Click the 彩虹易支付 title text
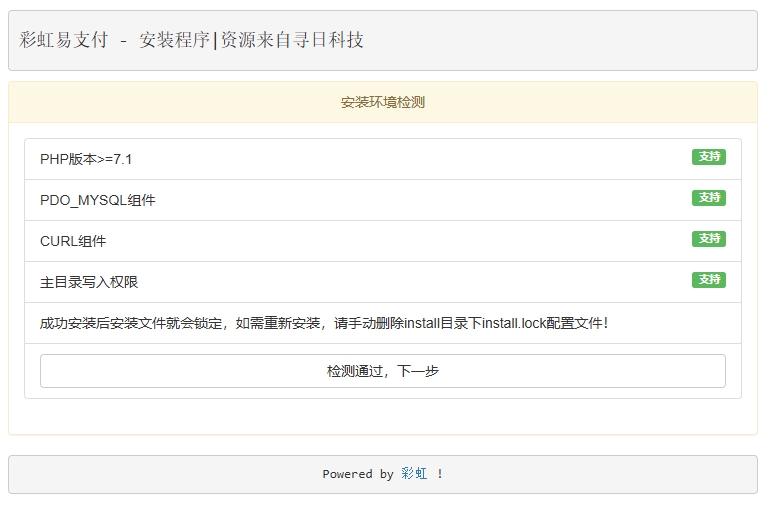The height and width of the screenshot is (508, 774). click(63, 40)
